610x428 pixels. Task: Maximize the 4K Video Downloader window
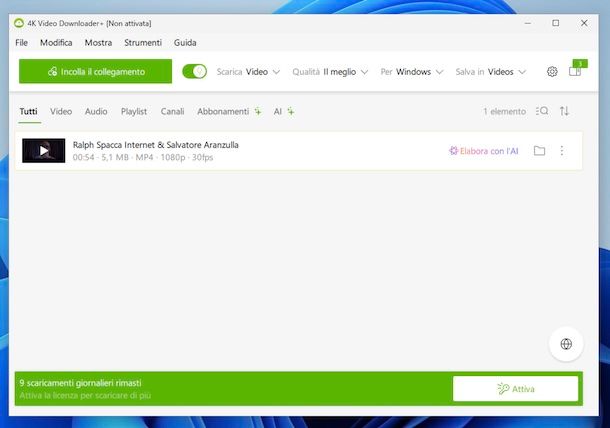tap(556, 23)
